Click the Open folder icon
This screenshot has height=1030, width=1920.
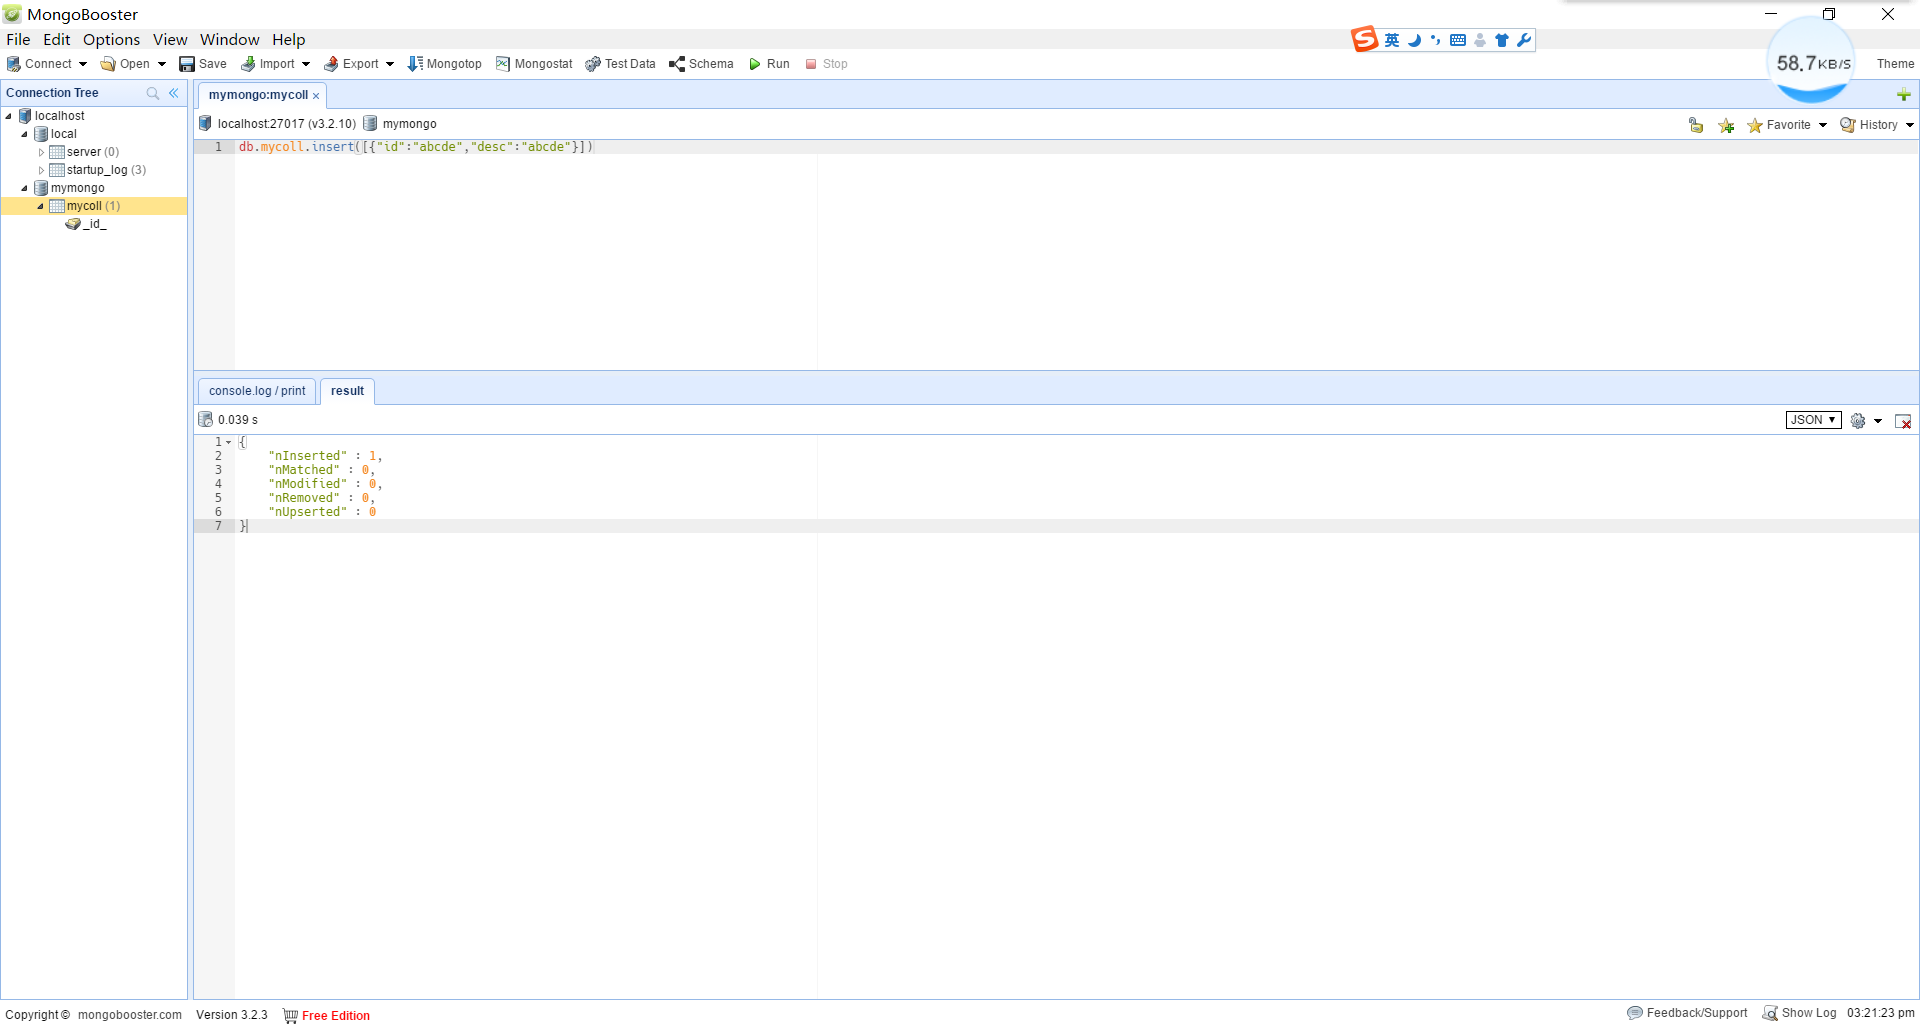(108, 64)
